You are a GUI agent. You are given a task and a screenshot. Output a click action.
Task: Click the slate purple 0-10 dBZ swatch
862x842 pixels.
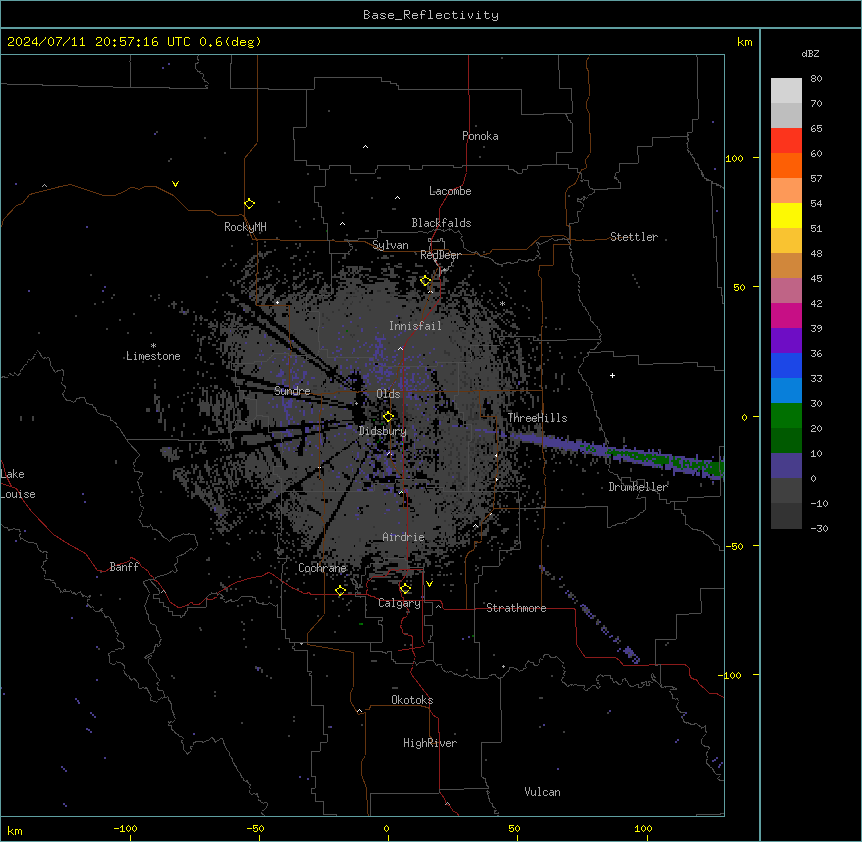(786, 466)
